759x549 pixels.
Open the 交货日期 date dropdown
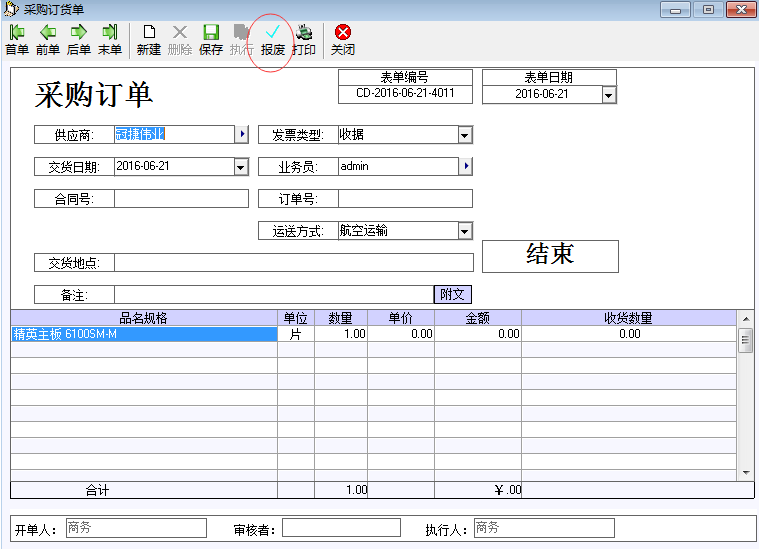pyautogui.click(x=241, y=168)
